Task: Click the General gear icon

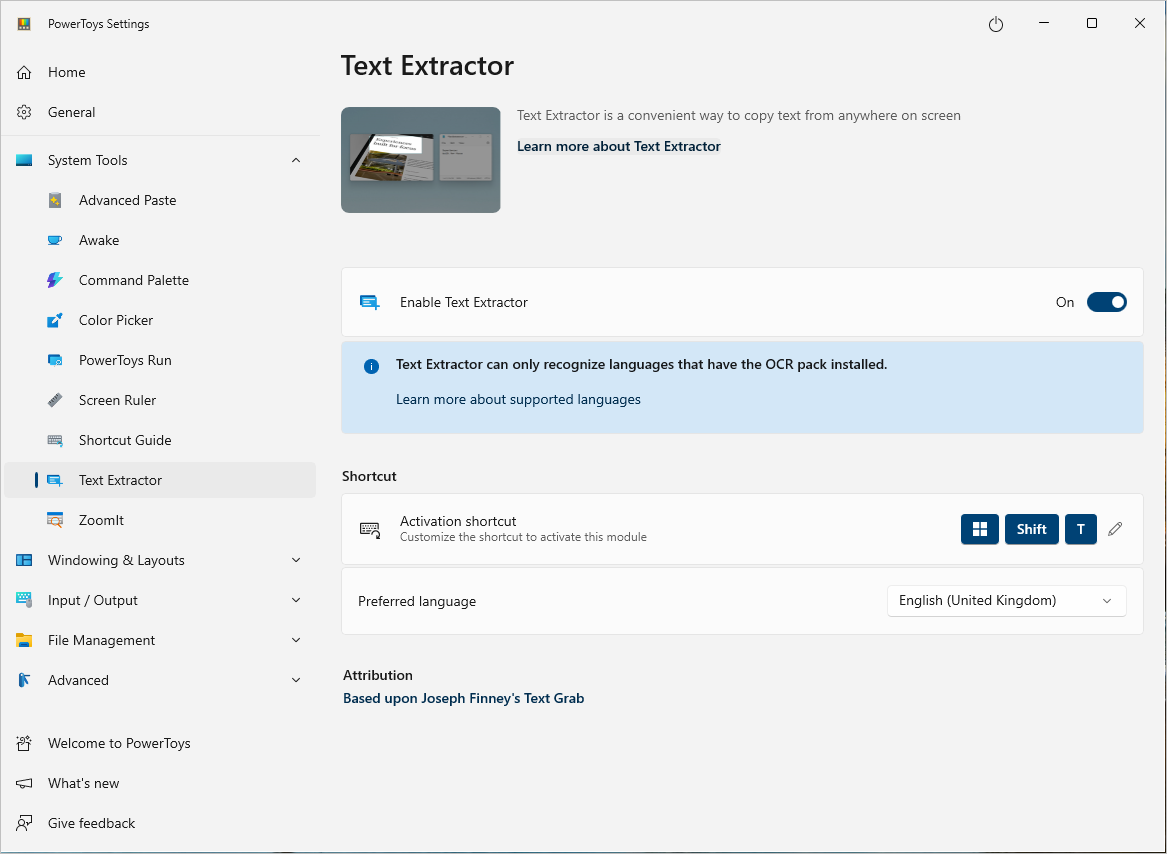Action: click(x=24, y=112)
